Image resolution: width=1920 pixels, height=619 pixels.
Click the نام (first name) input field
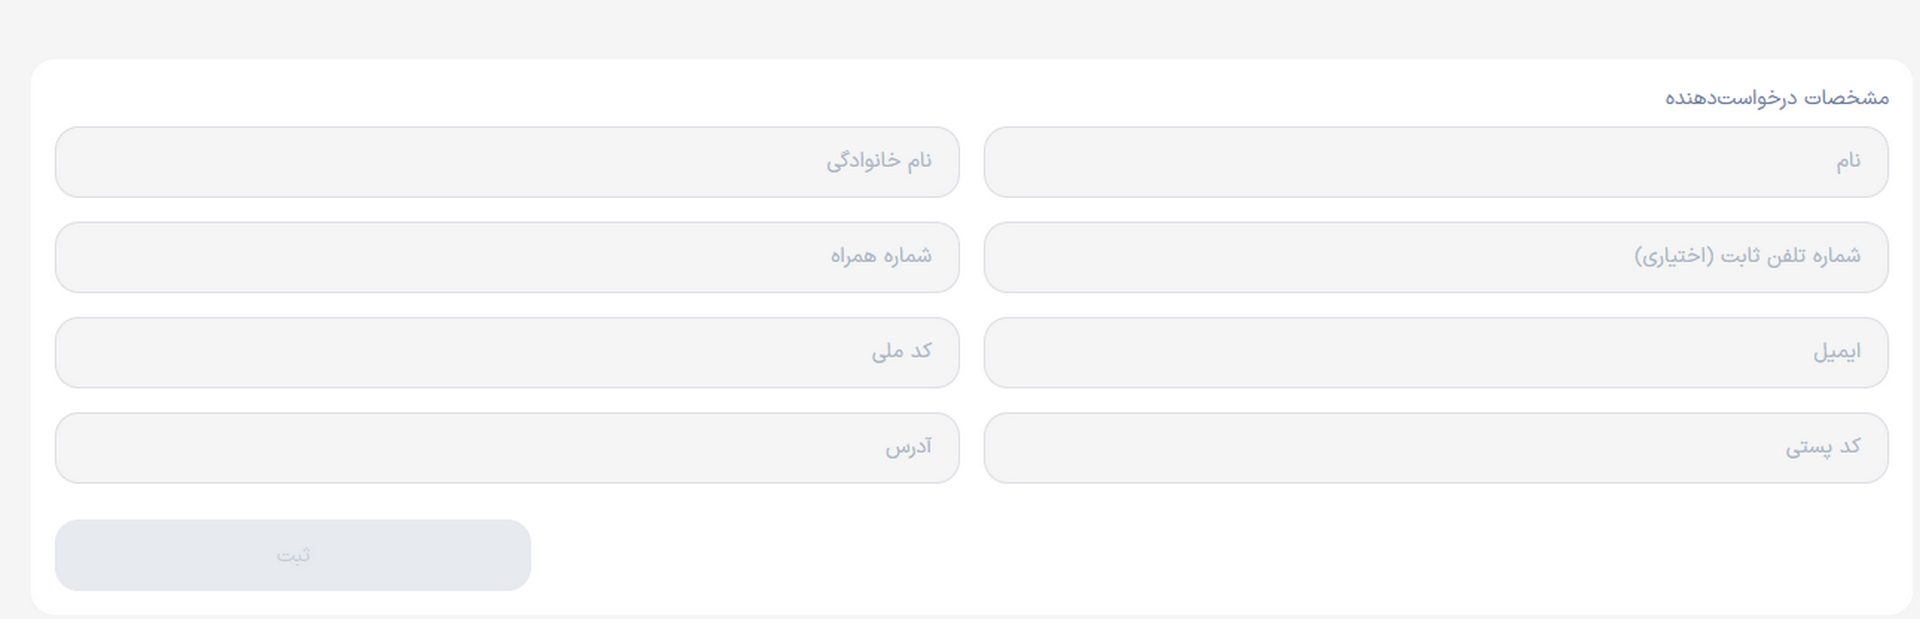1436,162
